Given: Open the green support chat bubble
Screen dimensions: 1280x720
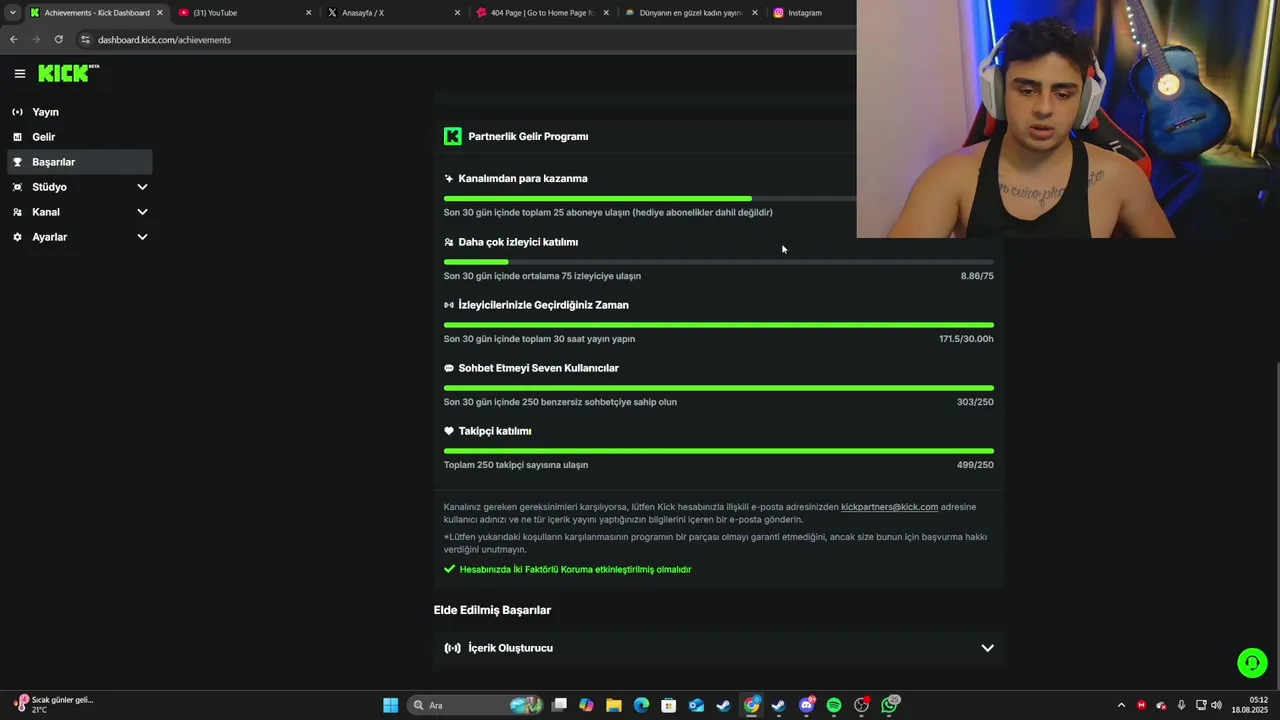Looking at the screenshot, I should tap(1252, 663).
